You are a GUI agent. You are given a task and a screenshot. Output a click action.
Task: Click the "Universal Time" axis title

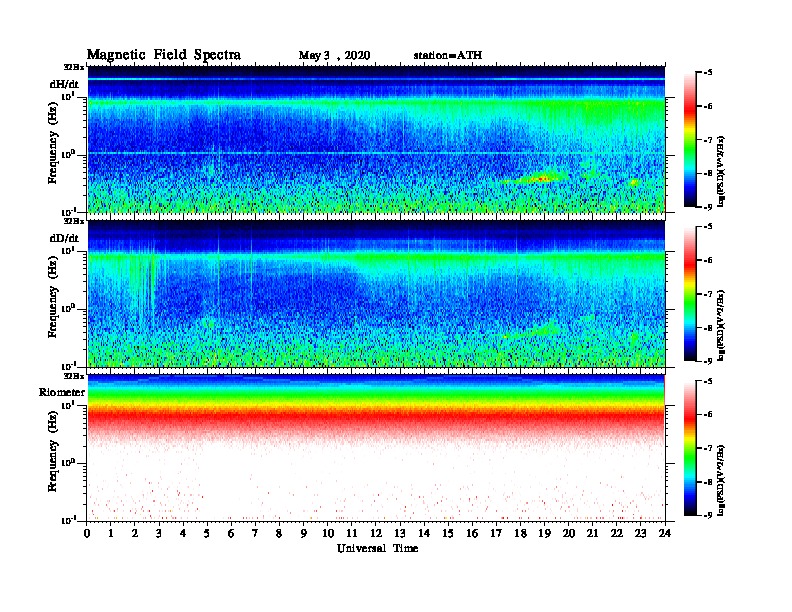point(377,548)
